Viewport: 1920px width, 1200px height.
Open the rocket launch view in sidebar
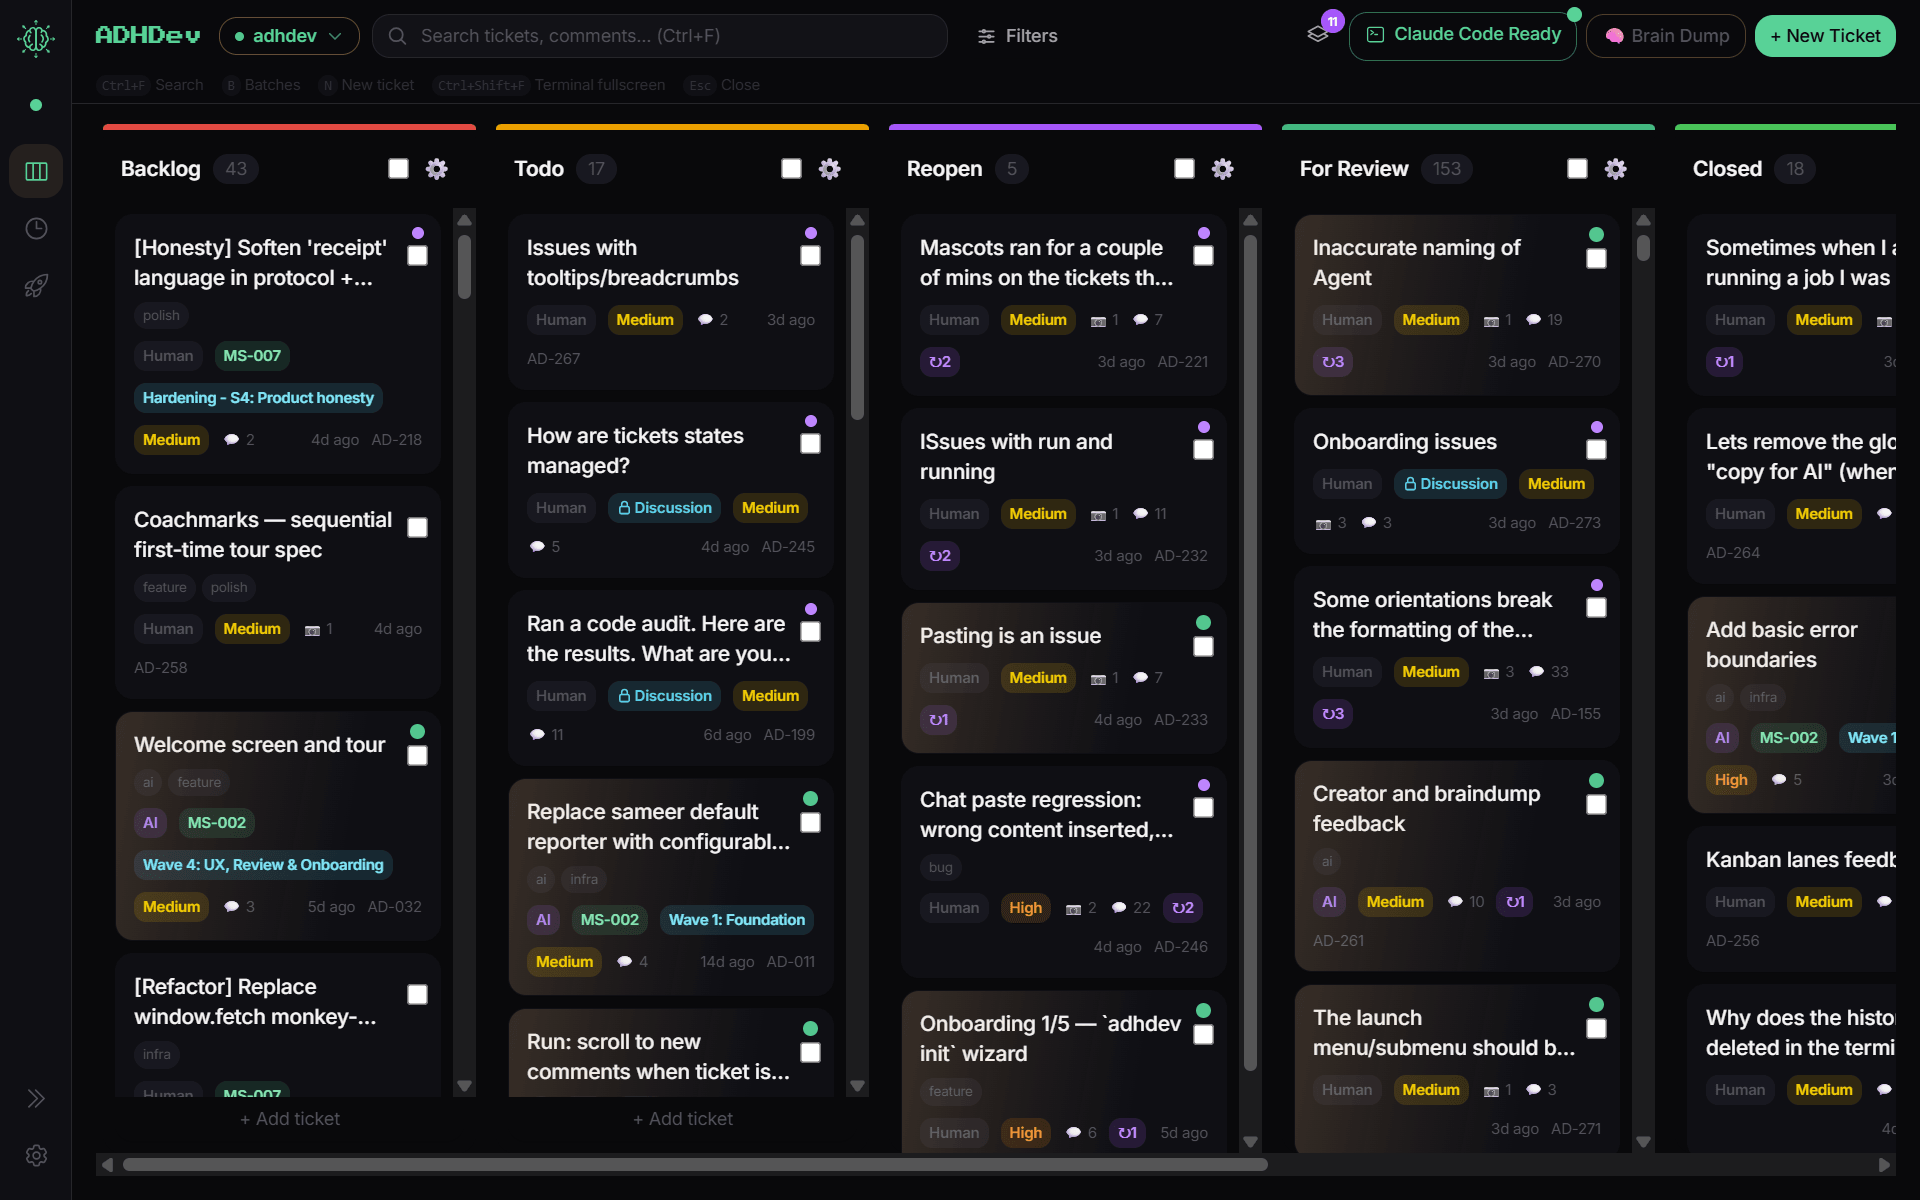coord(36,286)
